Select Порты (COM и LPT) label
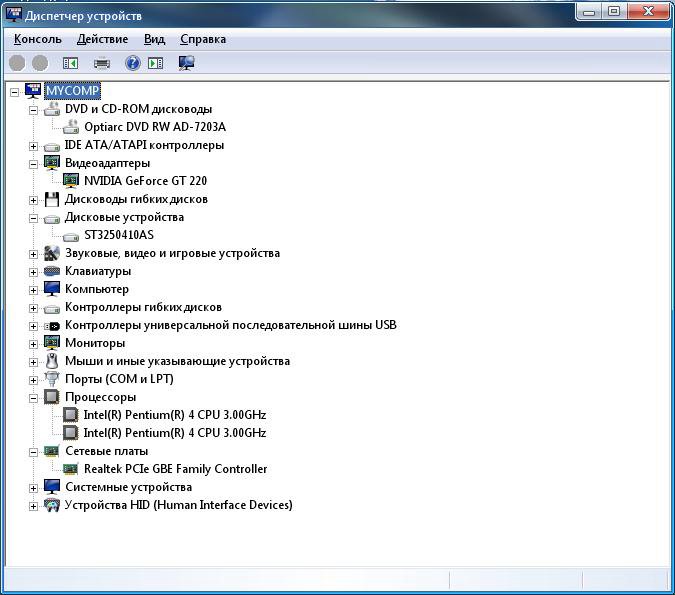The image size is (675, 595). pyautogui.click(x=119, y=379)
